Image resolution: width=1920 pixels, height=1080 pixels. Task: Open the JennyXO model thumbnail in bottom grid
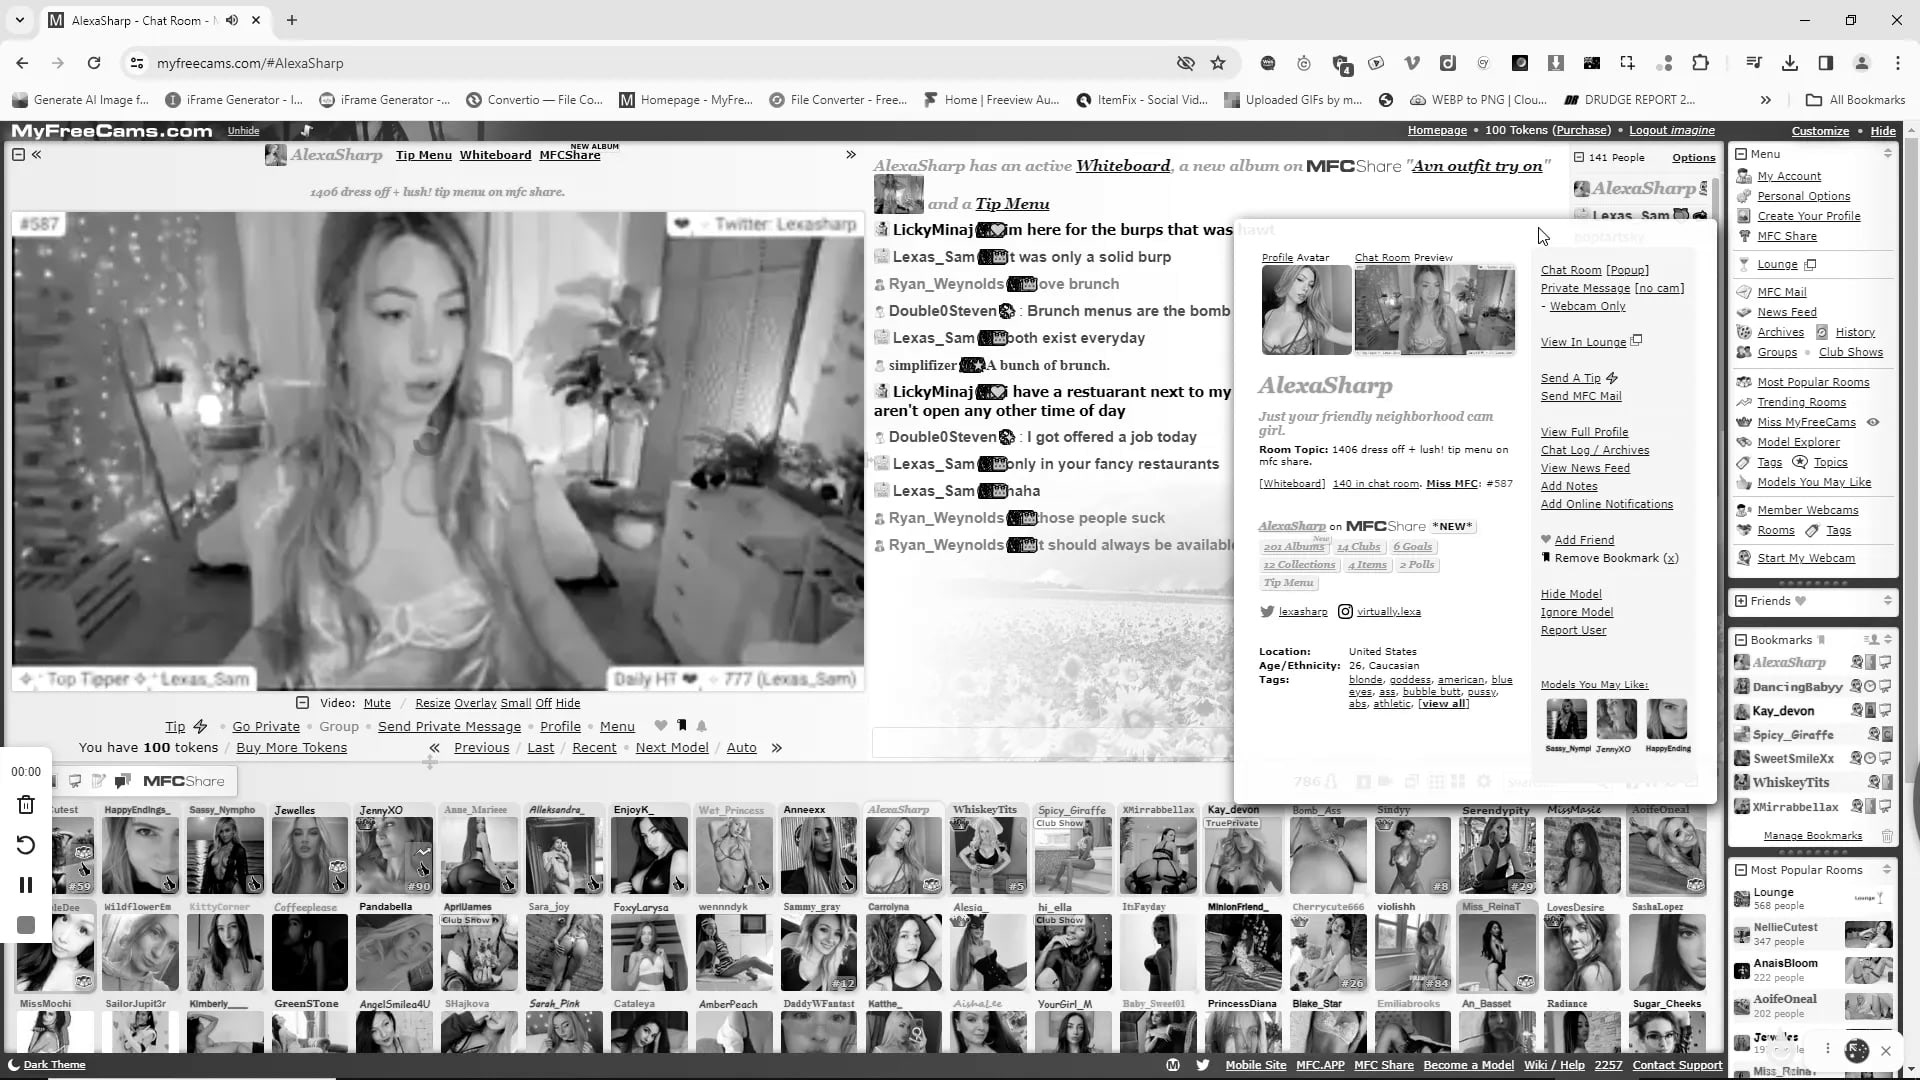click(x=394, y=855)
